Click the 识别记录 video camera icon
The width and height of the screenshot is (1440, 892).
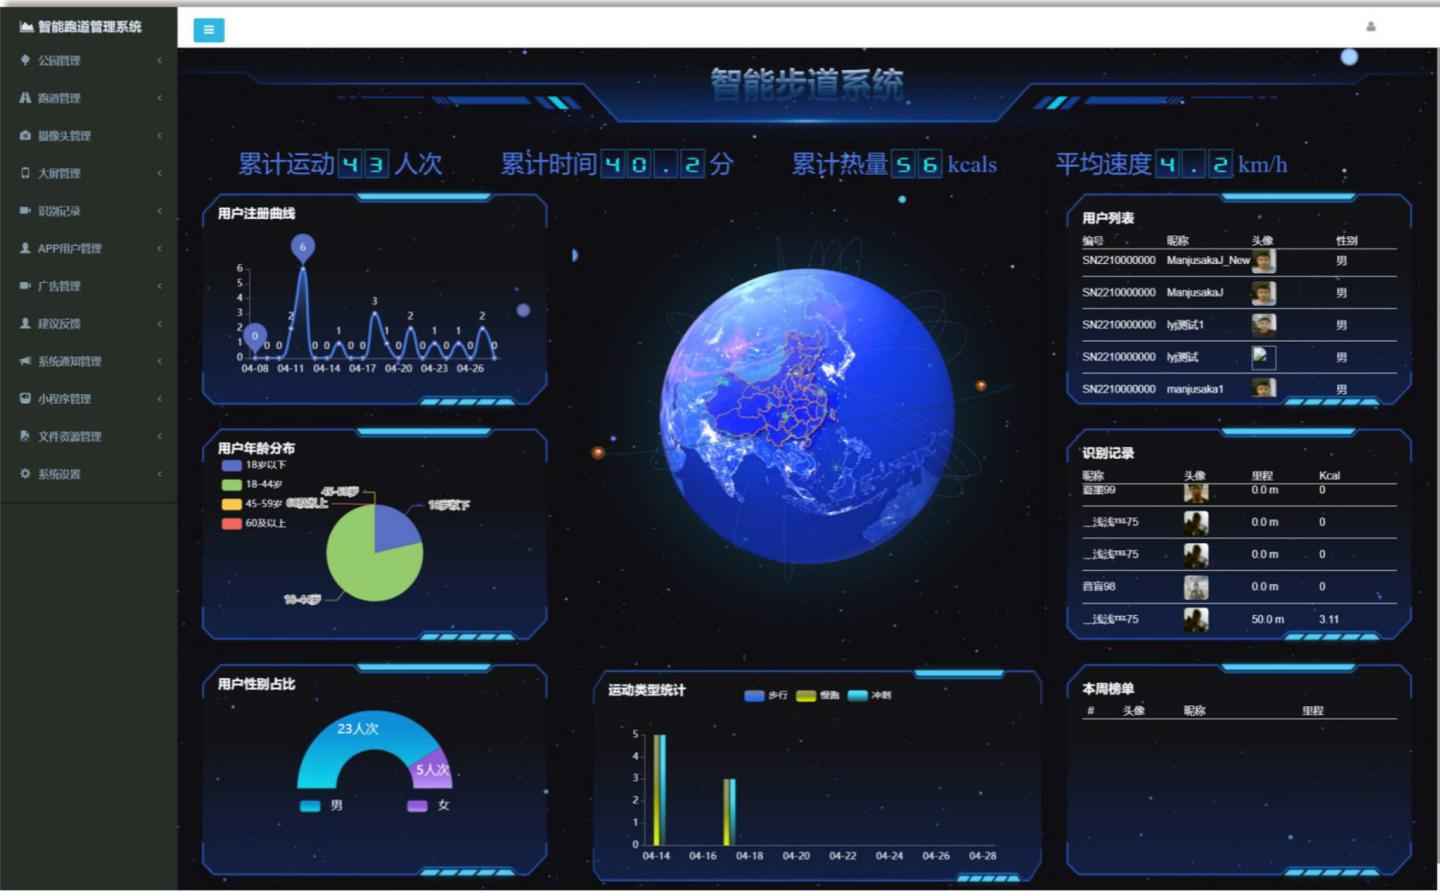[x=25, y=211]
